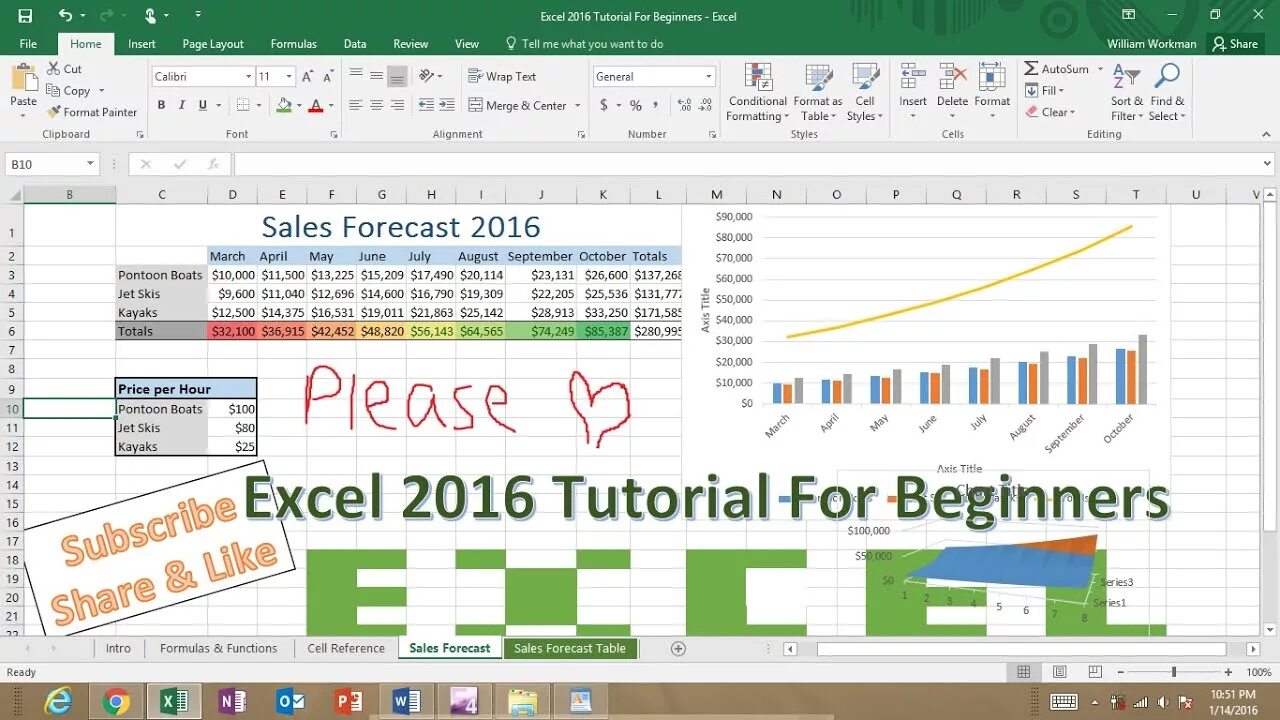1280x720 pixels.
Task: Open Conditional Formatting
Action: pyautogui.click(x=758, y=92)
